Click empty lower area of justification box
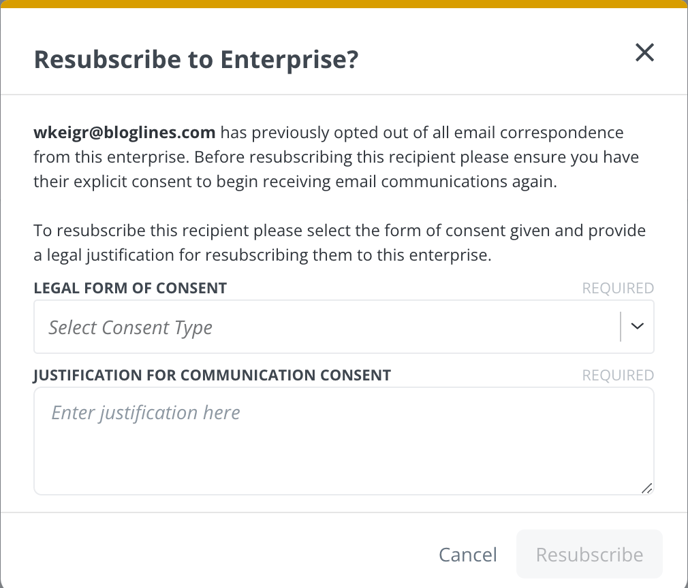The height and width of the screenshot is (588, 688). (x=344, y=465)
